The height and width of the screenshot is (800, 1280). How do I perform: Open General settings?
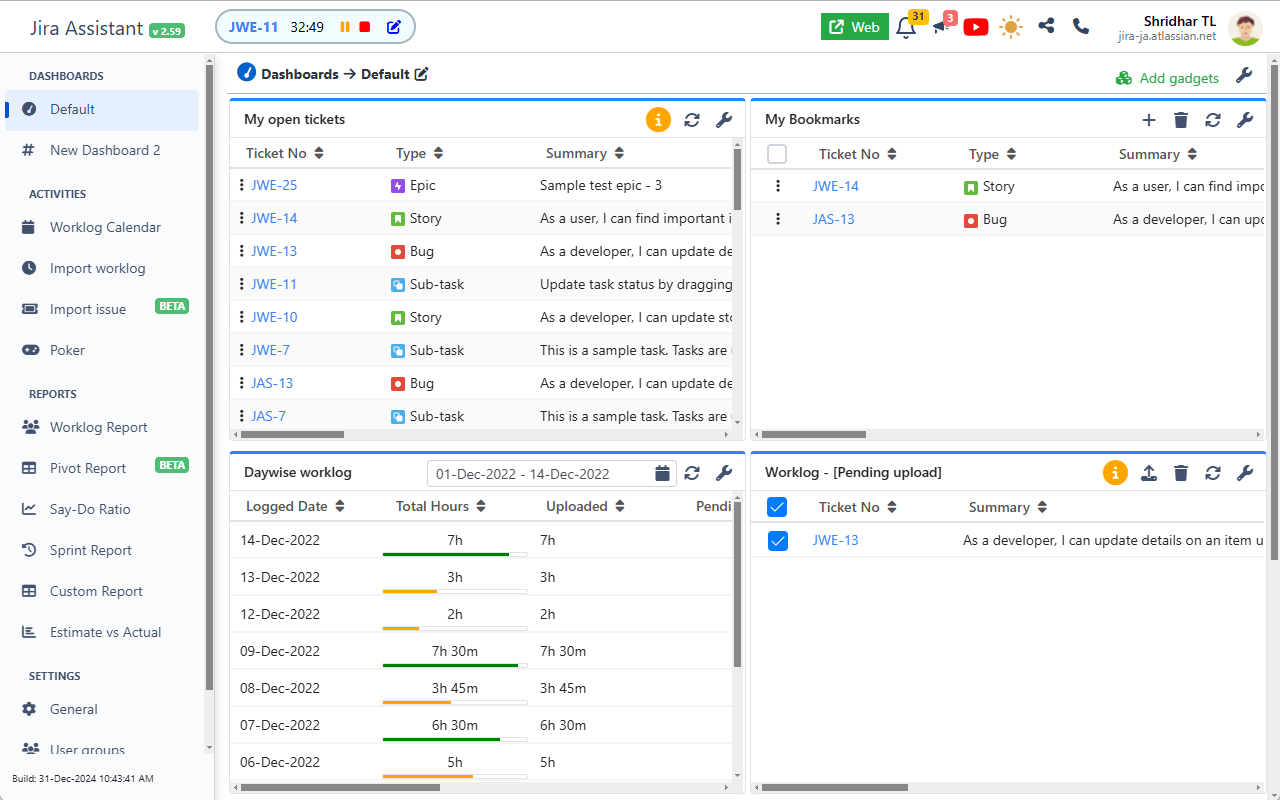click(102, 709)
